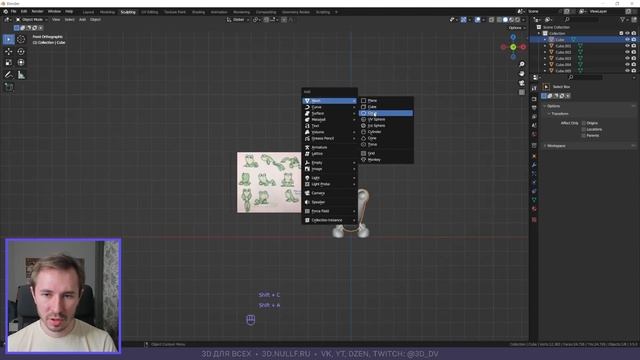Open the viewport Select header menu

(x=70, y=20)
